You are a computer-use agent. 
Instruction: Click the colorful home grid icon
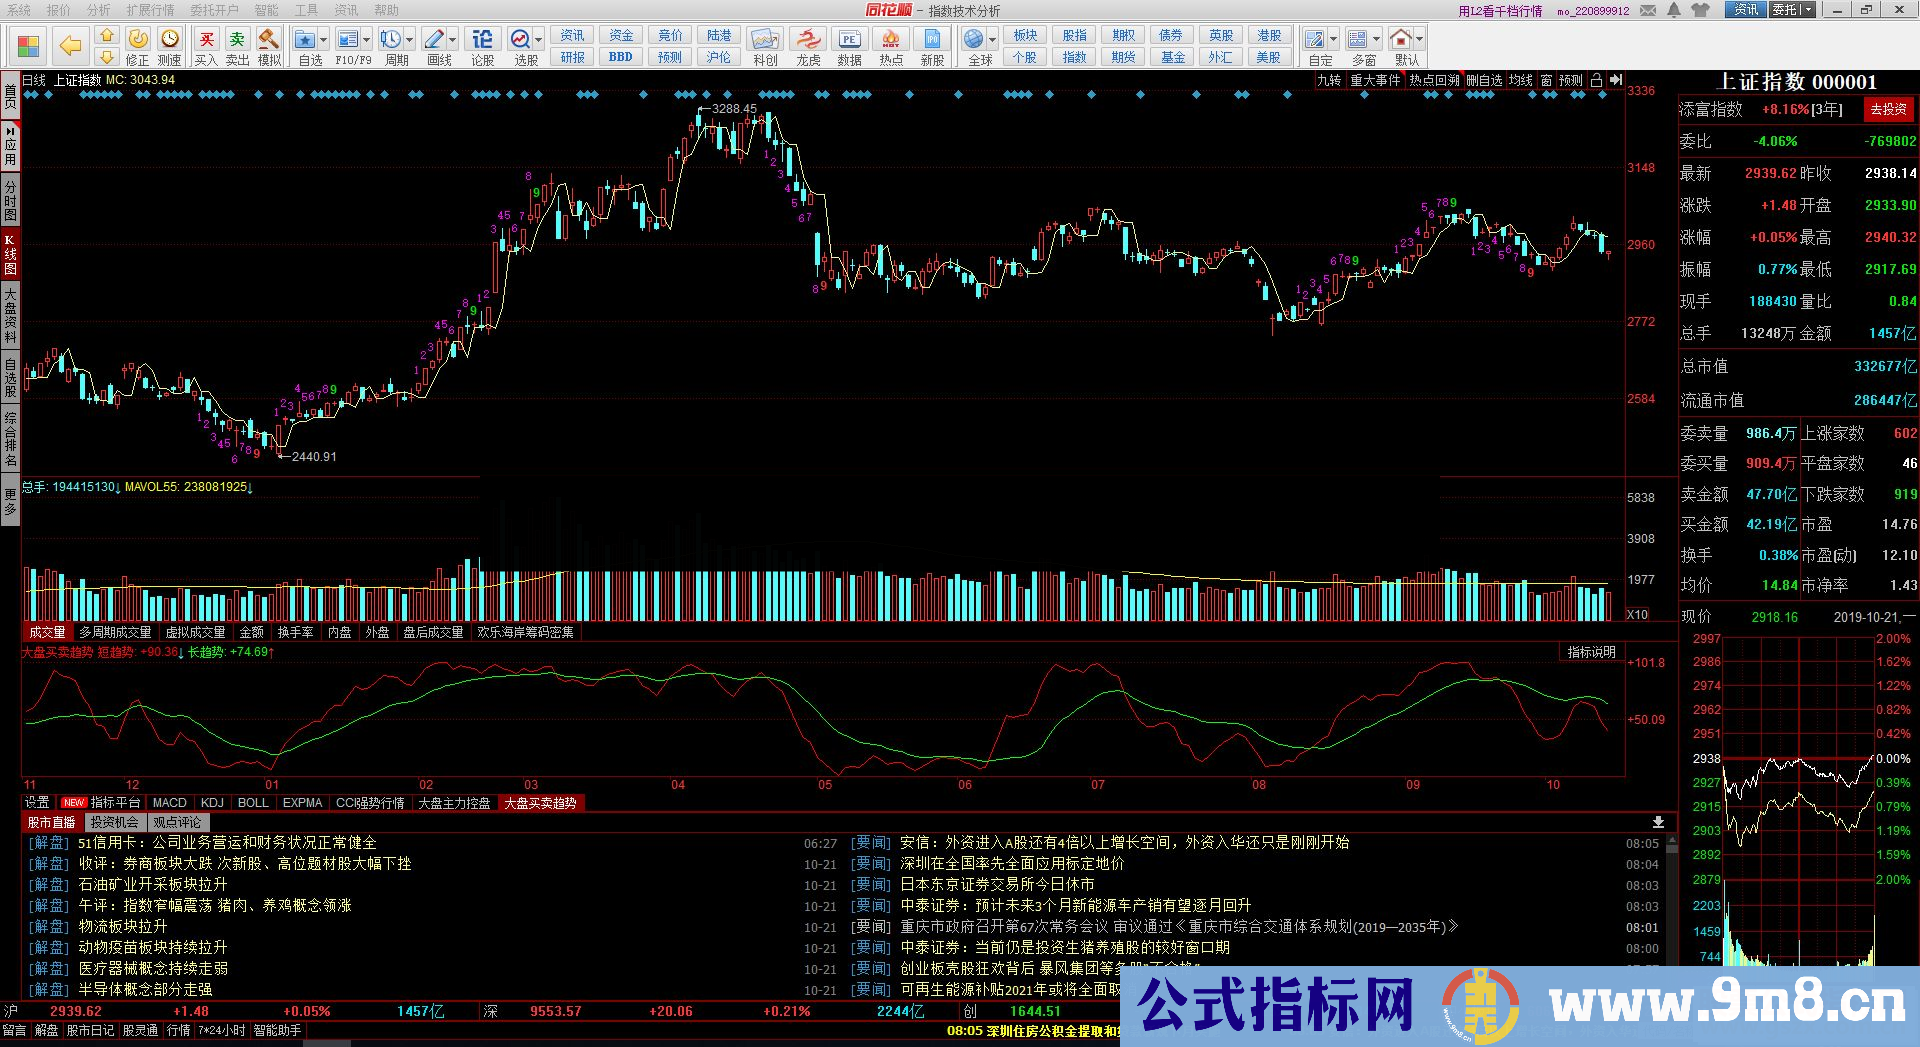pos(28,46)
